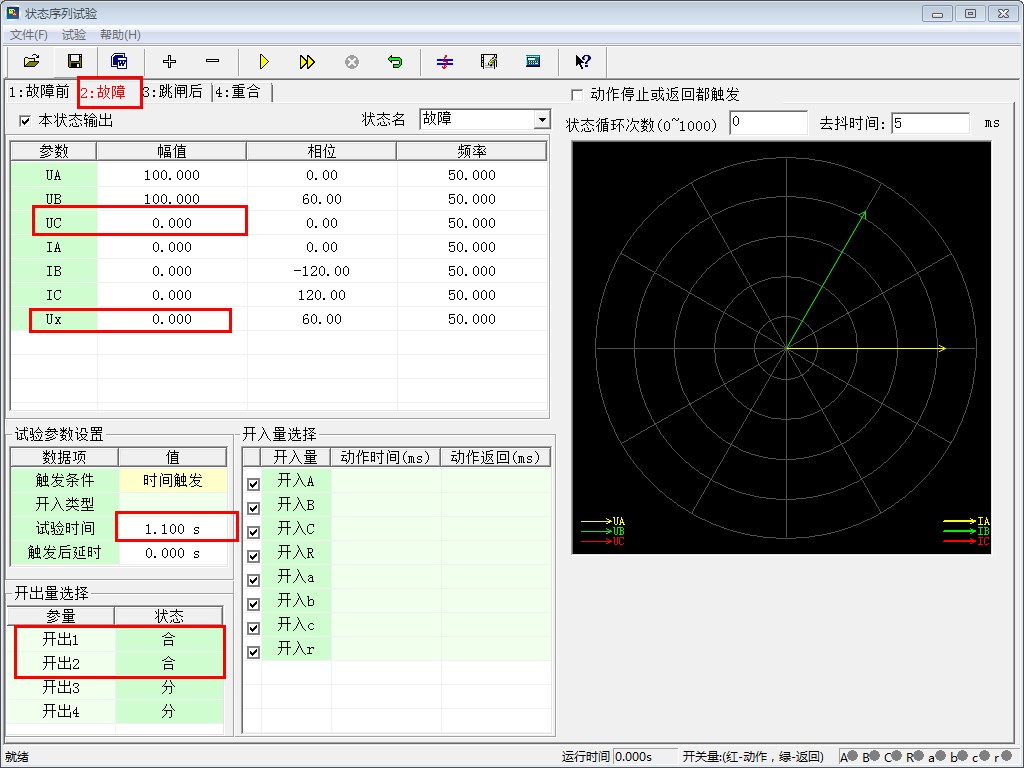
Task: Add a new state with plus icon
Action: coord(169,61)
